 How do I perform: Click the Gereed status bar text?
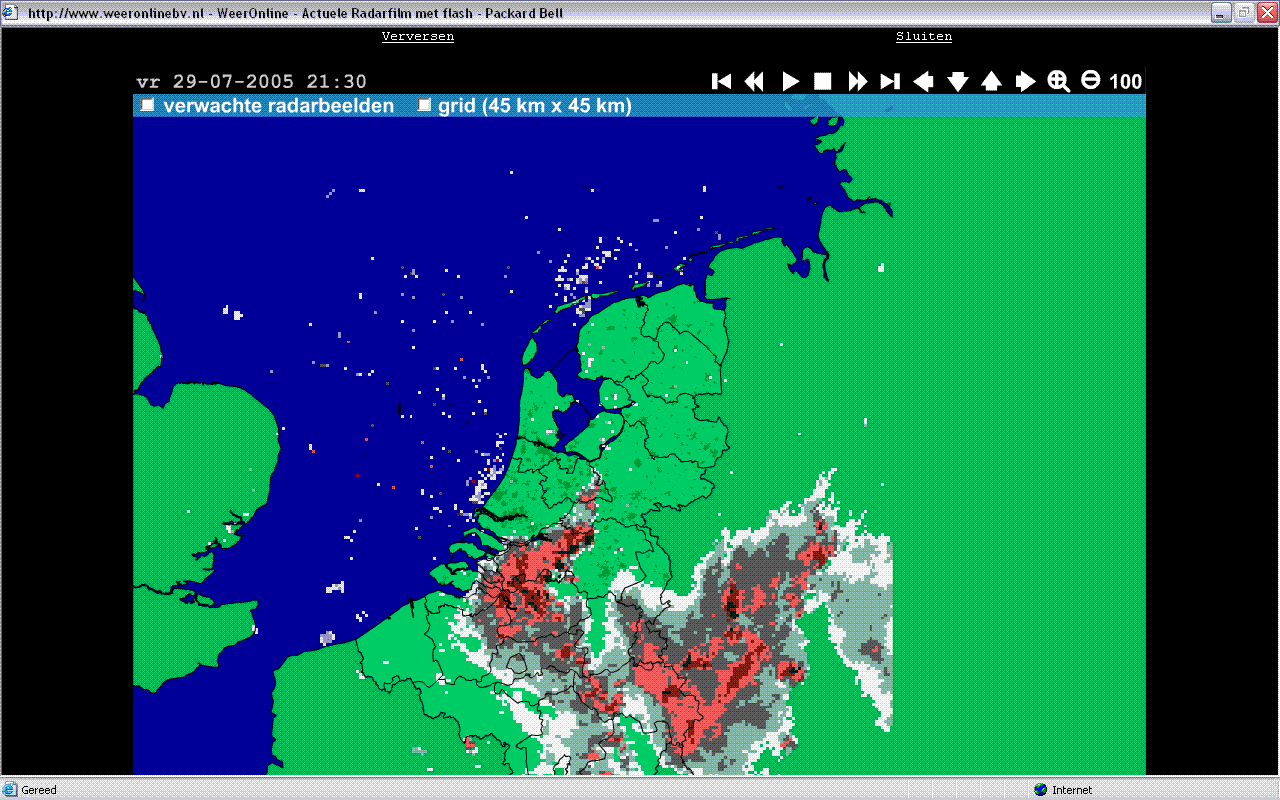click(x=39, y=790)
